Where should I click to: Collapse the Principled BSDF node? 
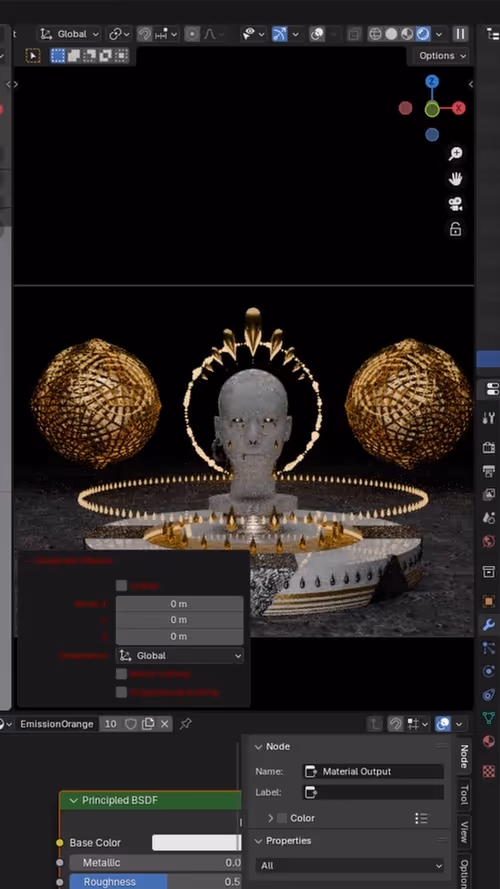coord(73,801)
